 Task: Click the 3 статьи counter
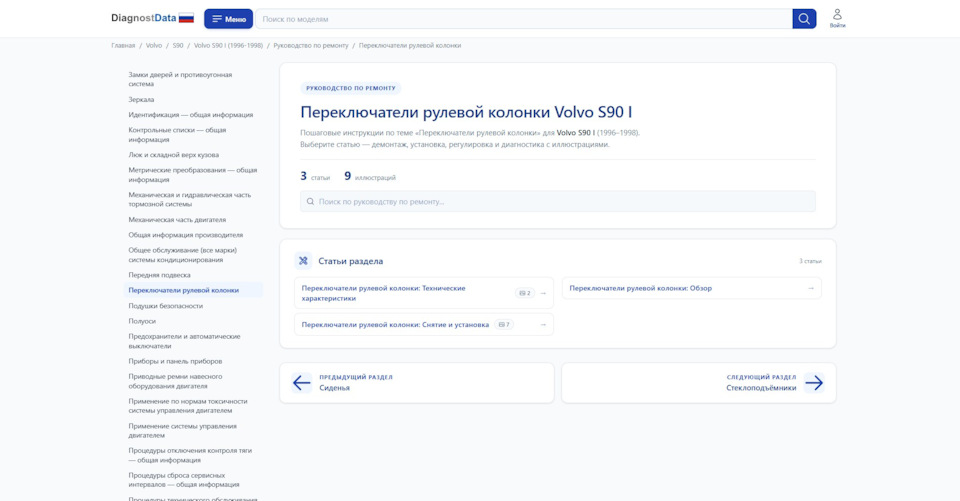point(315,176)
